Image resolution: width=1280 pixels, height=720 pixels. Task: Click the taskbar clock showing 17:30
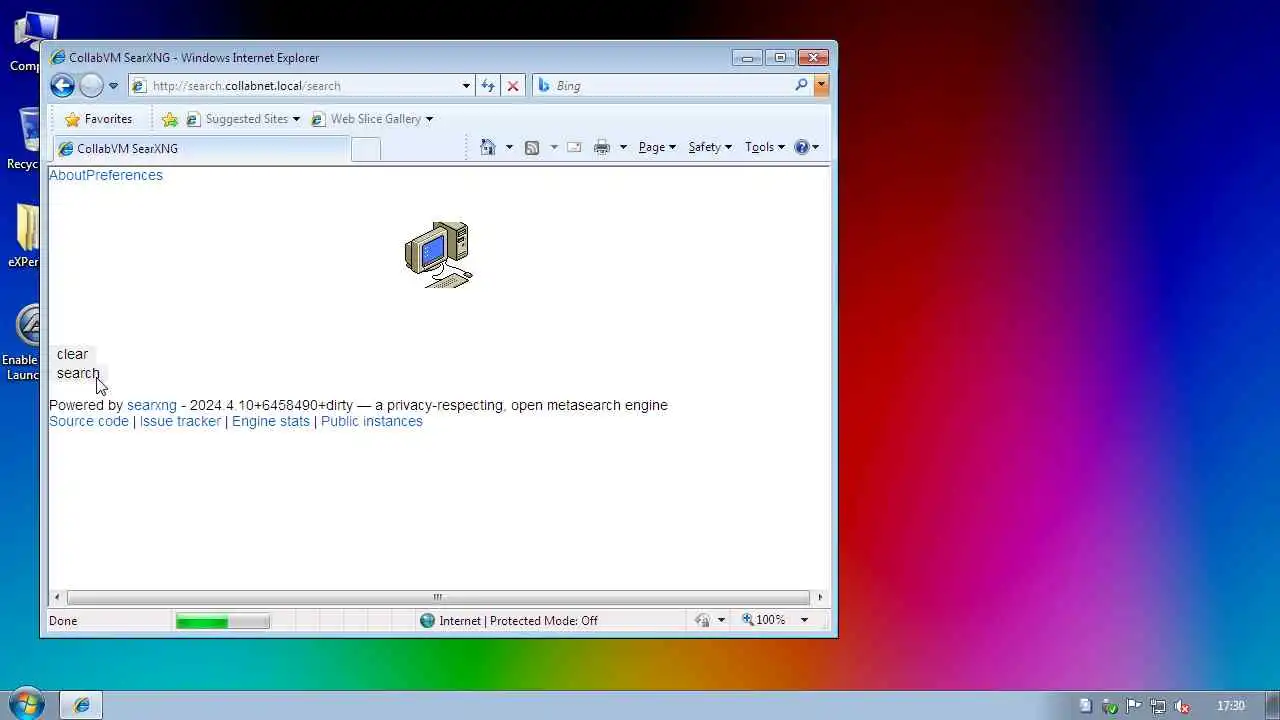pyautogui.click(x=1231, y=706)
